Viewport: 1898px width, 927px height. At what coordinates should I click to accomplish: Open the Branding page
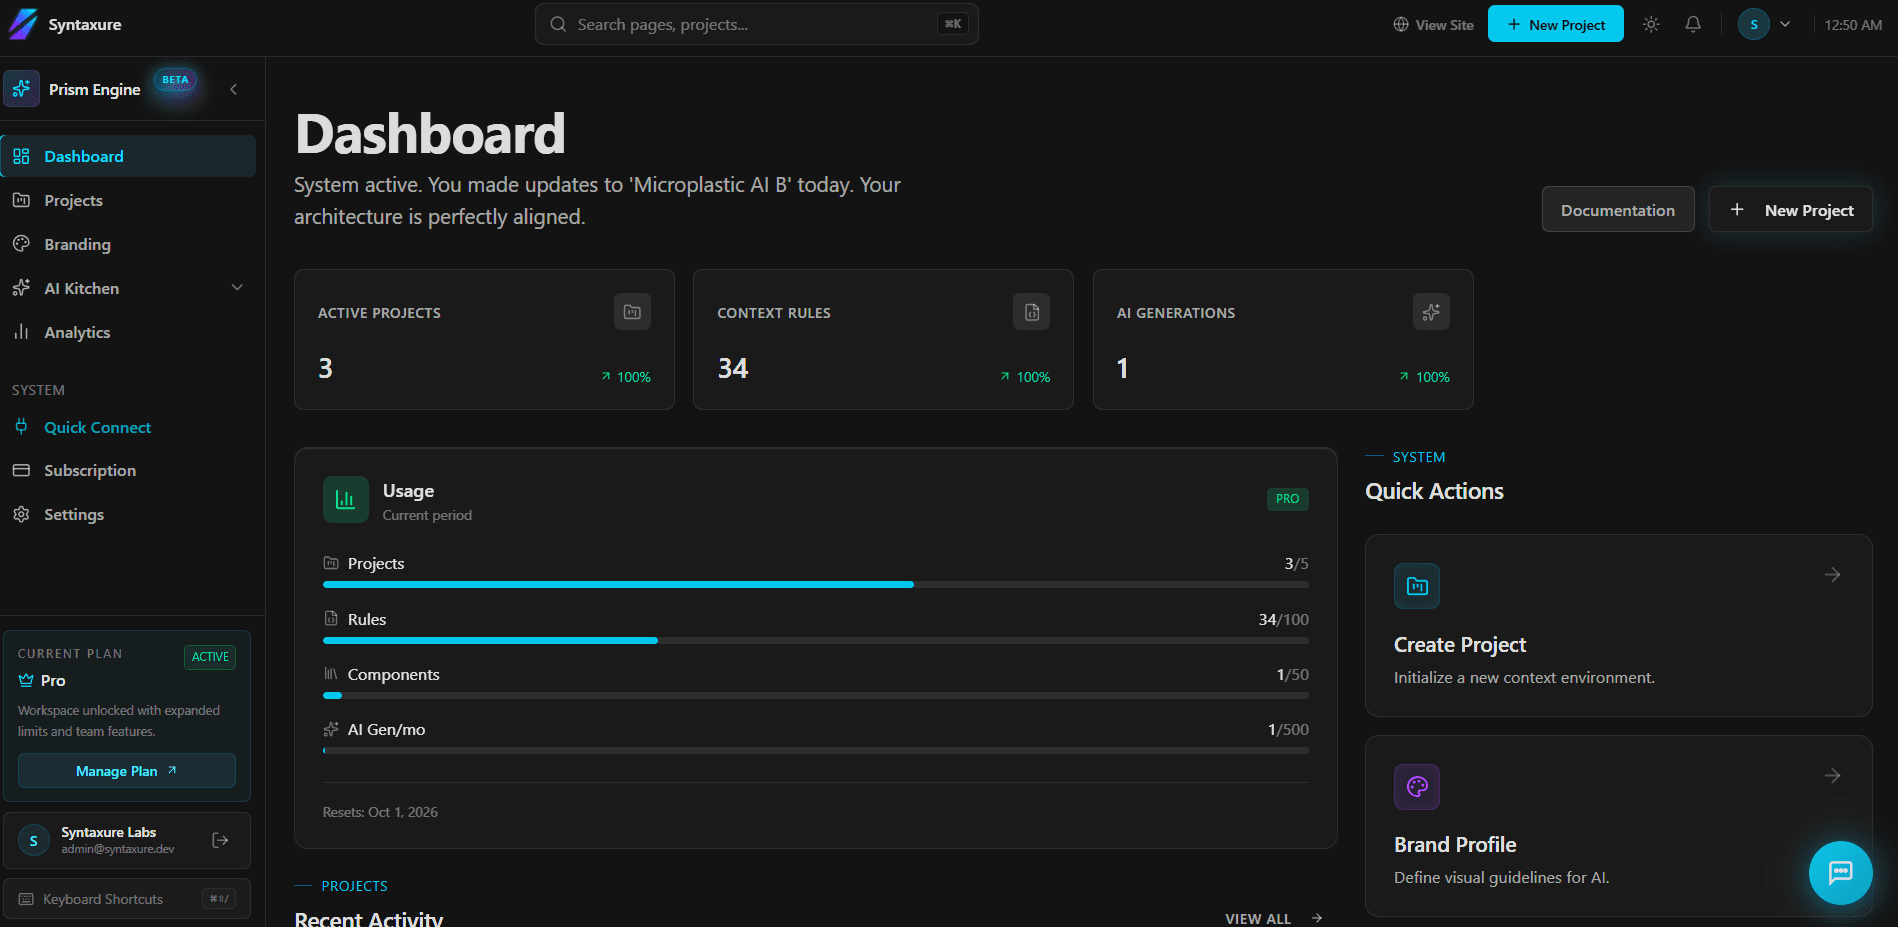click(128, 244)
